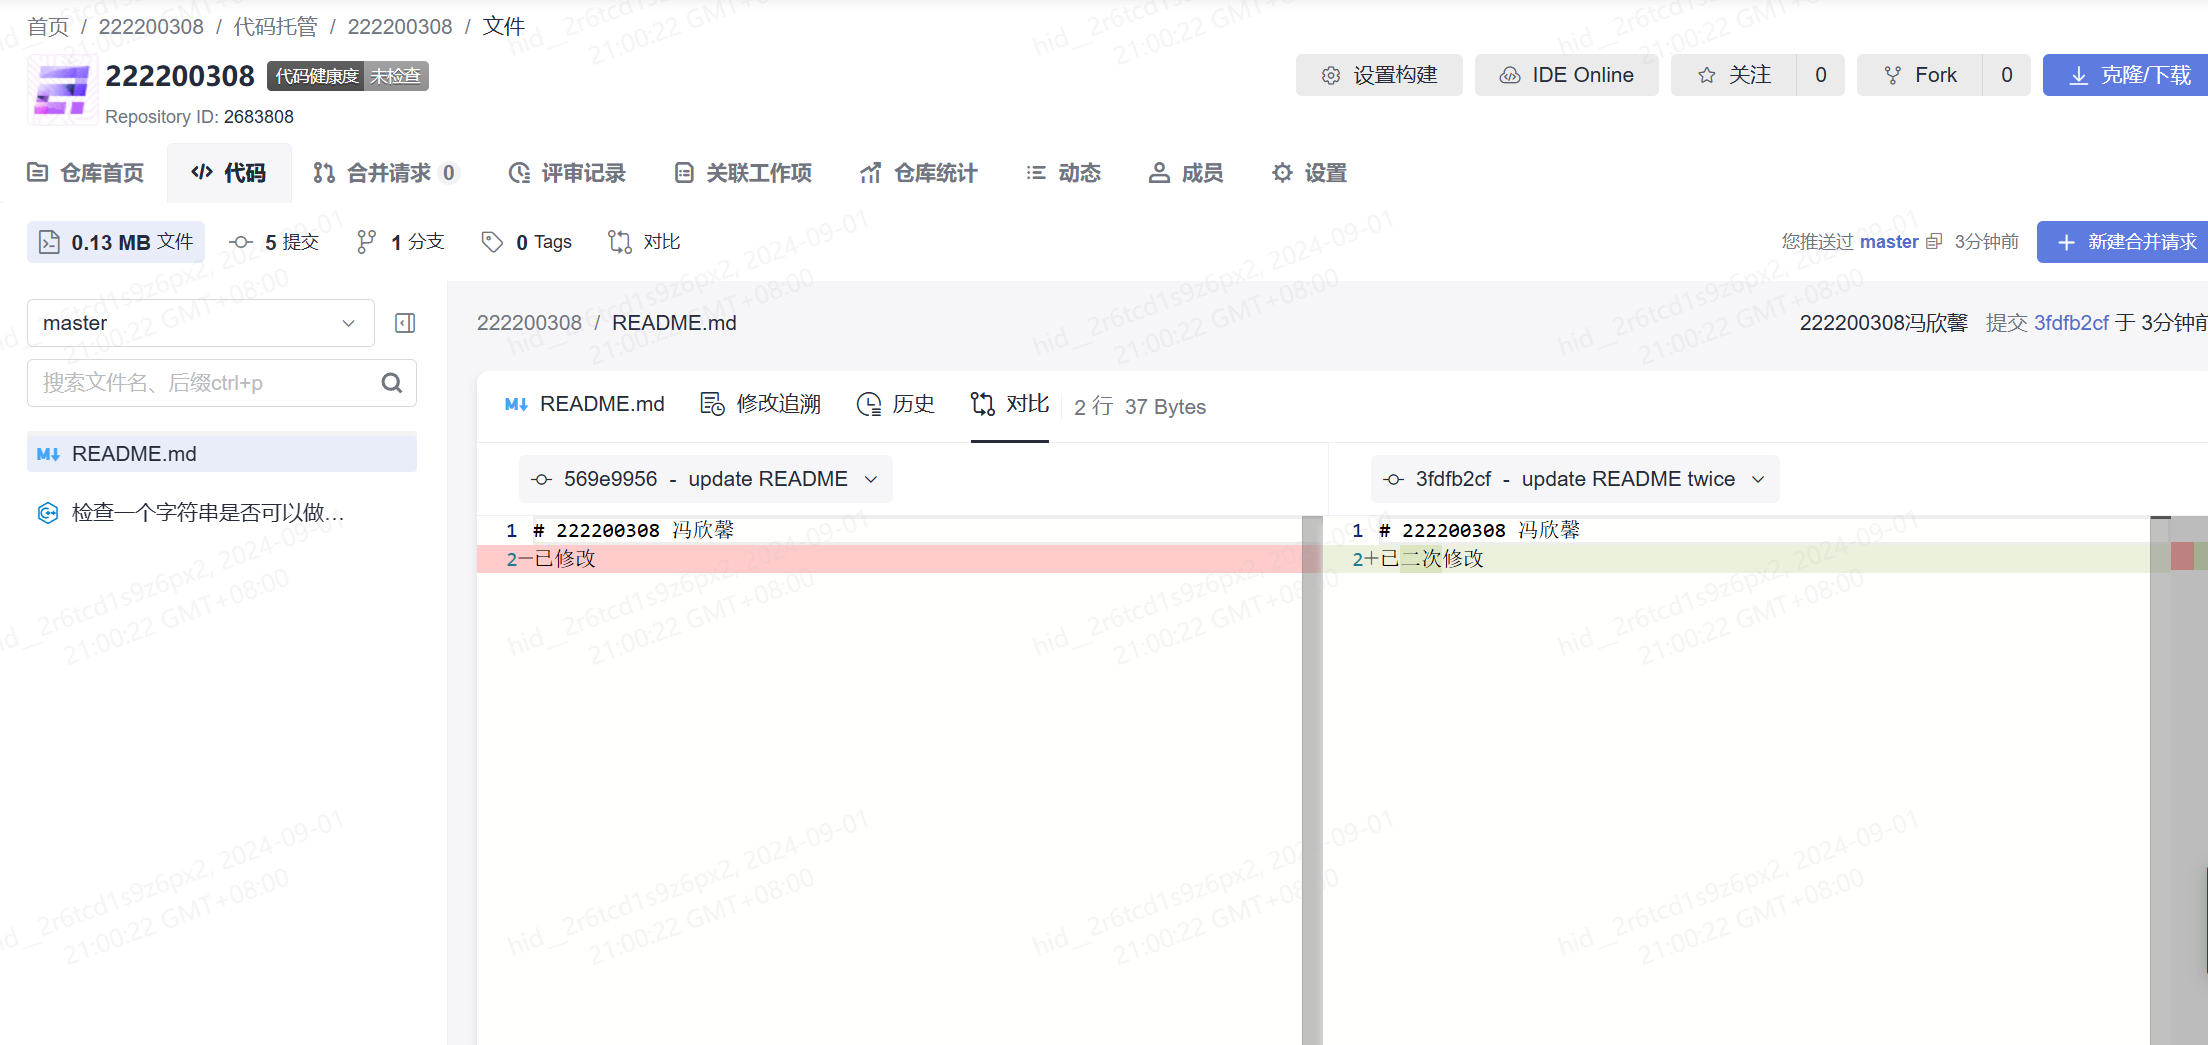Screen dimensions: 2208x1045
Task: Click the README.md file tab
Action: pyautogui.click(x=585, y=404)
